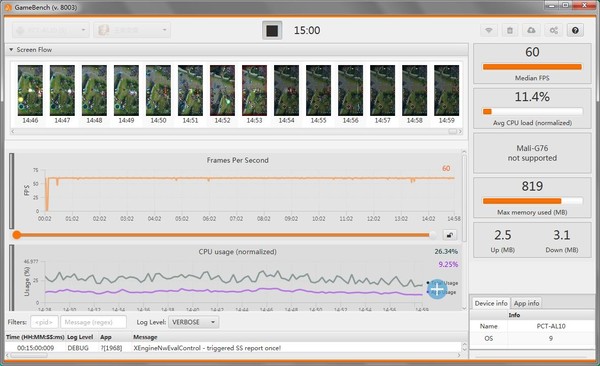Switch to the Device info tab
This screenshot has height=366, width=600.
(x=491, y=303)
